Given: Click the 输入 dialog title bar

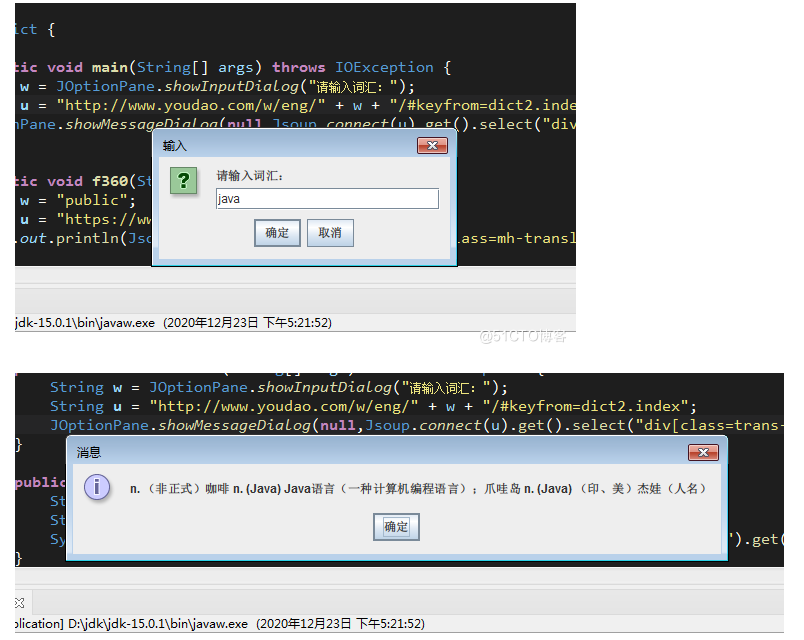Looking at the screenshot, I should tap(290, 146).
